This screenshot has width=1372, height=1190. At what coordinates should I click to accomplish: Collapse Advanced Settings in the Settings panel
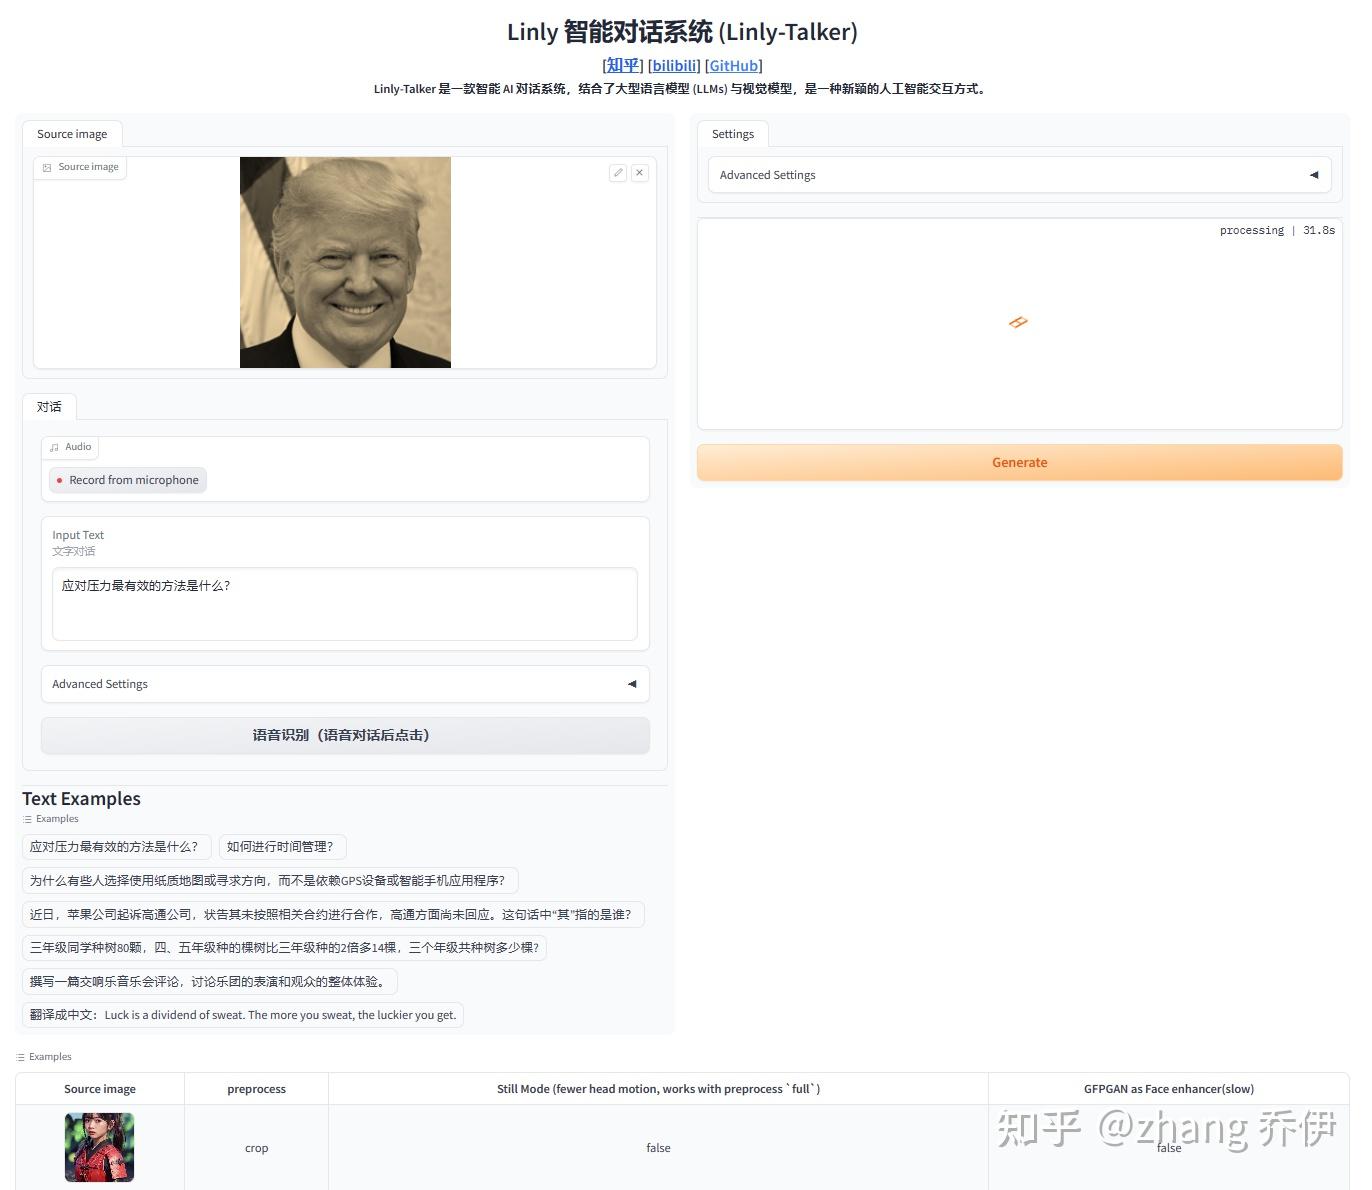[1314, 174]
